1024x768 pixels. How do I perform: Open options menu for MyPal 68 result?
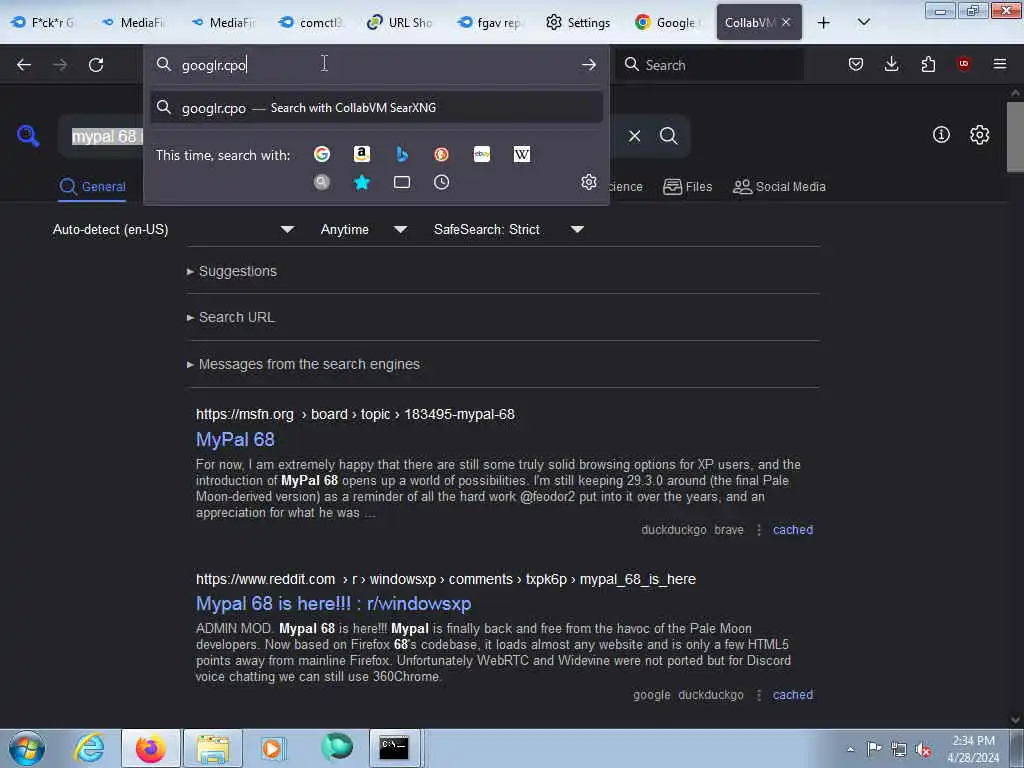click(758, 530)
